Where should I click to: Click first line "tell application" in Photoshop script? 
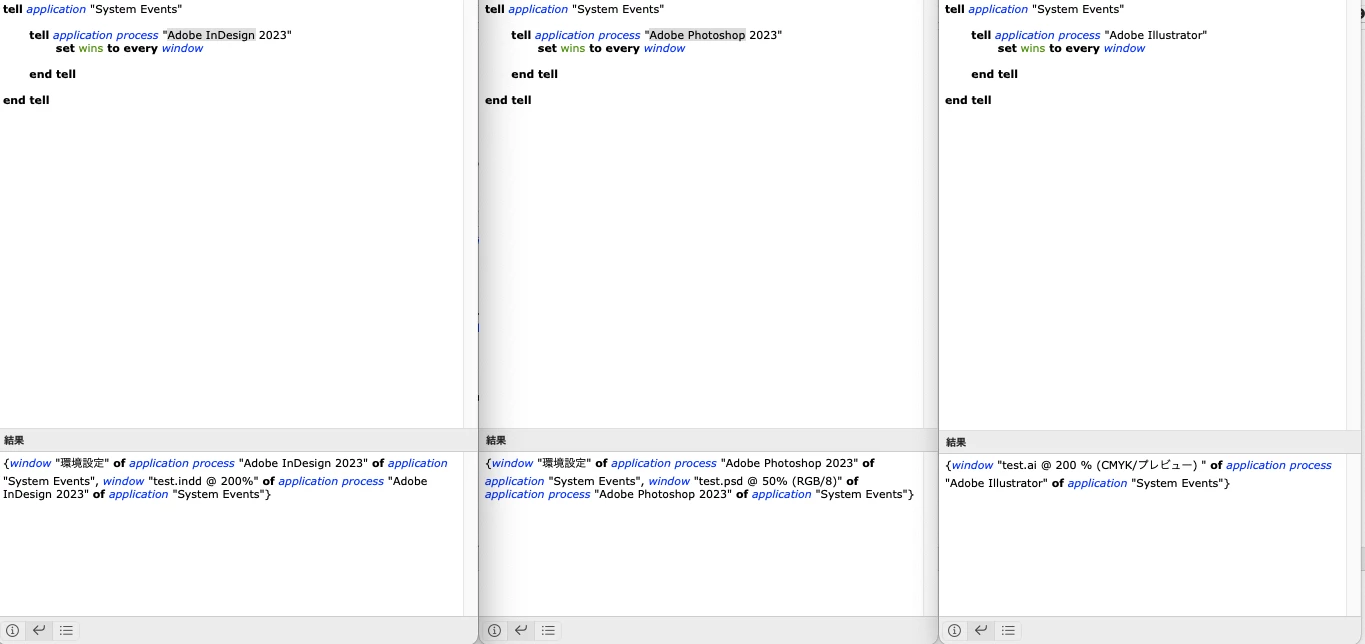point(527,9)
